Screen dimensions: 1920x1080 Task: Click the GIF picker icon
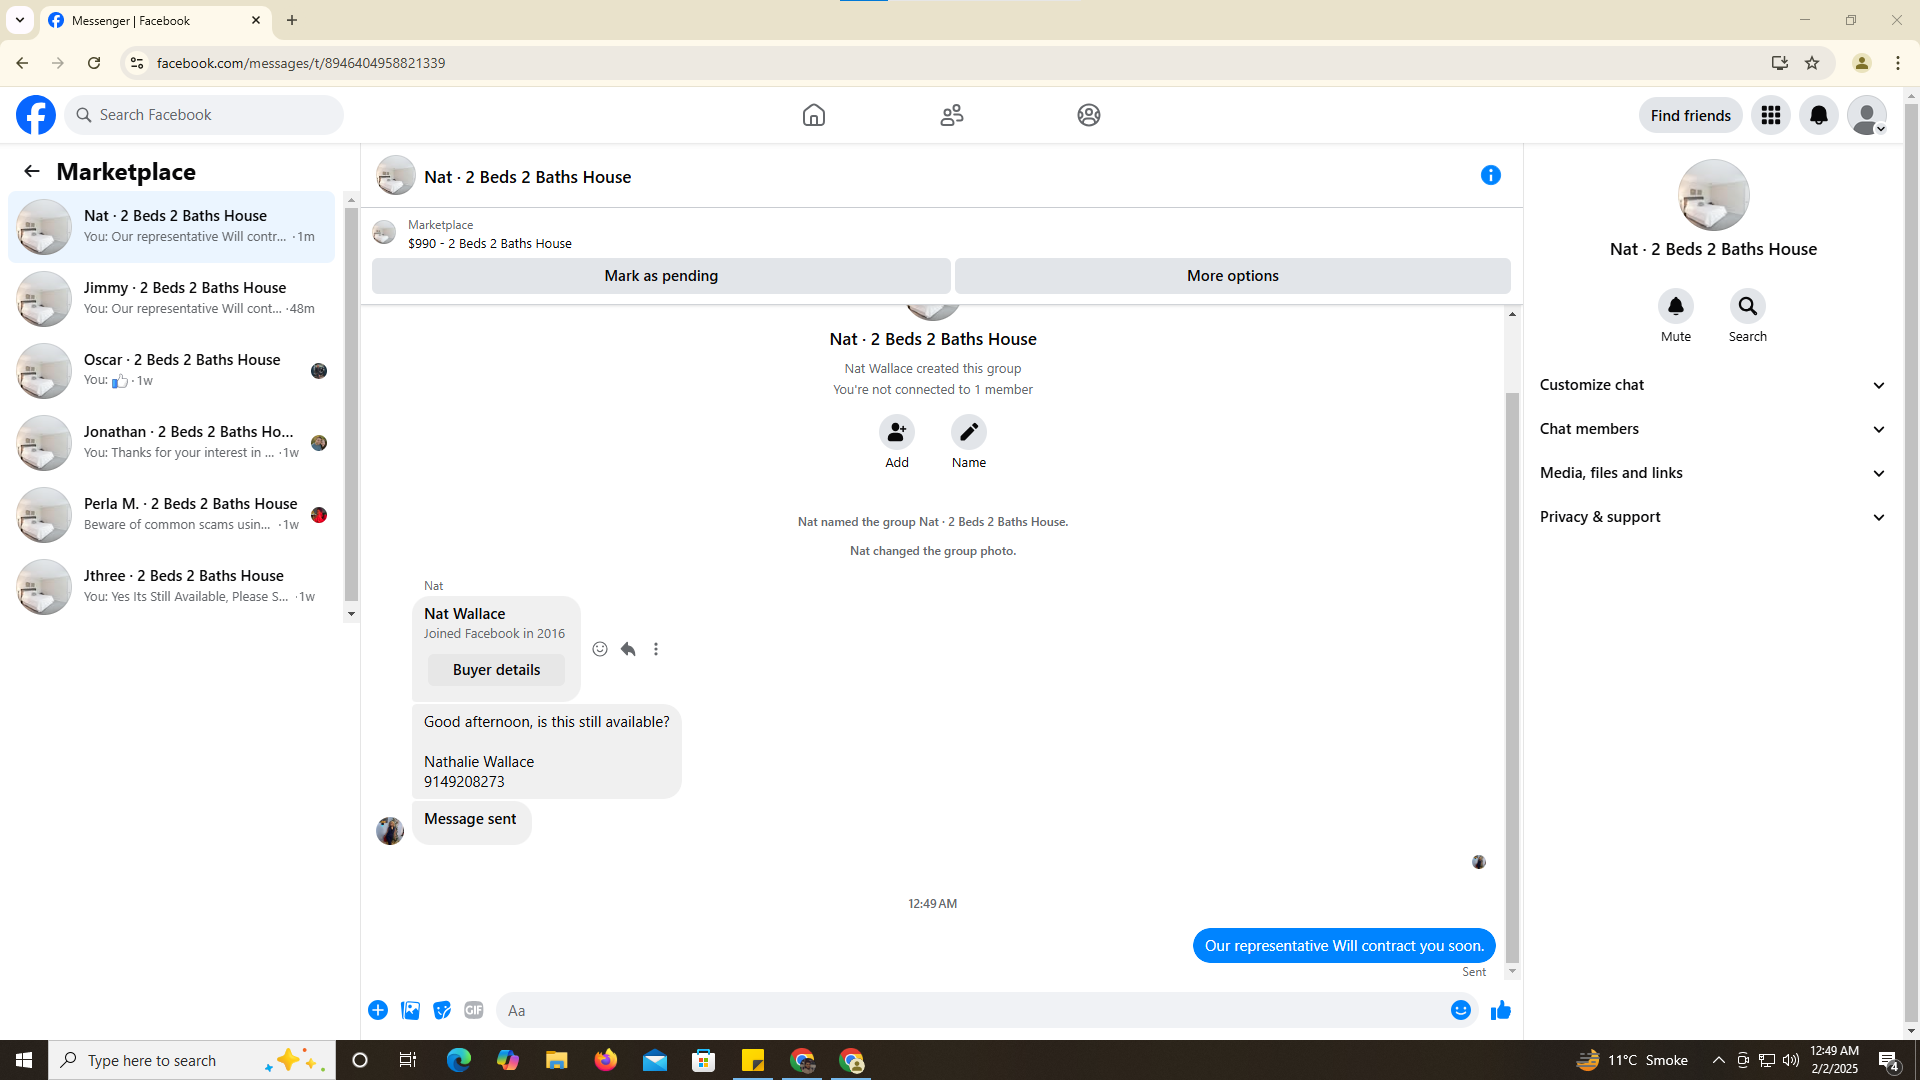474,1010
